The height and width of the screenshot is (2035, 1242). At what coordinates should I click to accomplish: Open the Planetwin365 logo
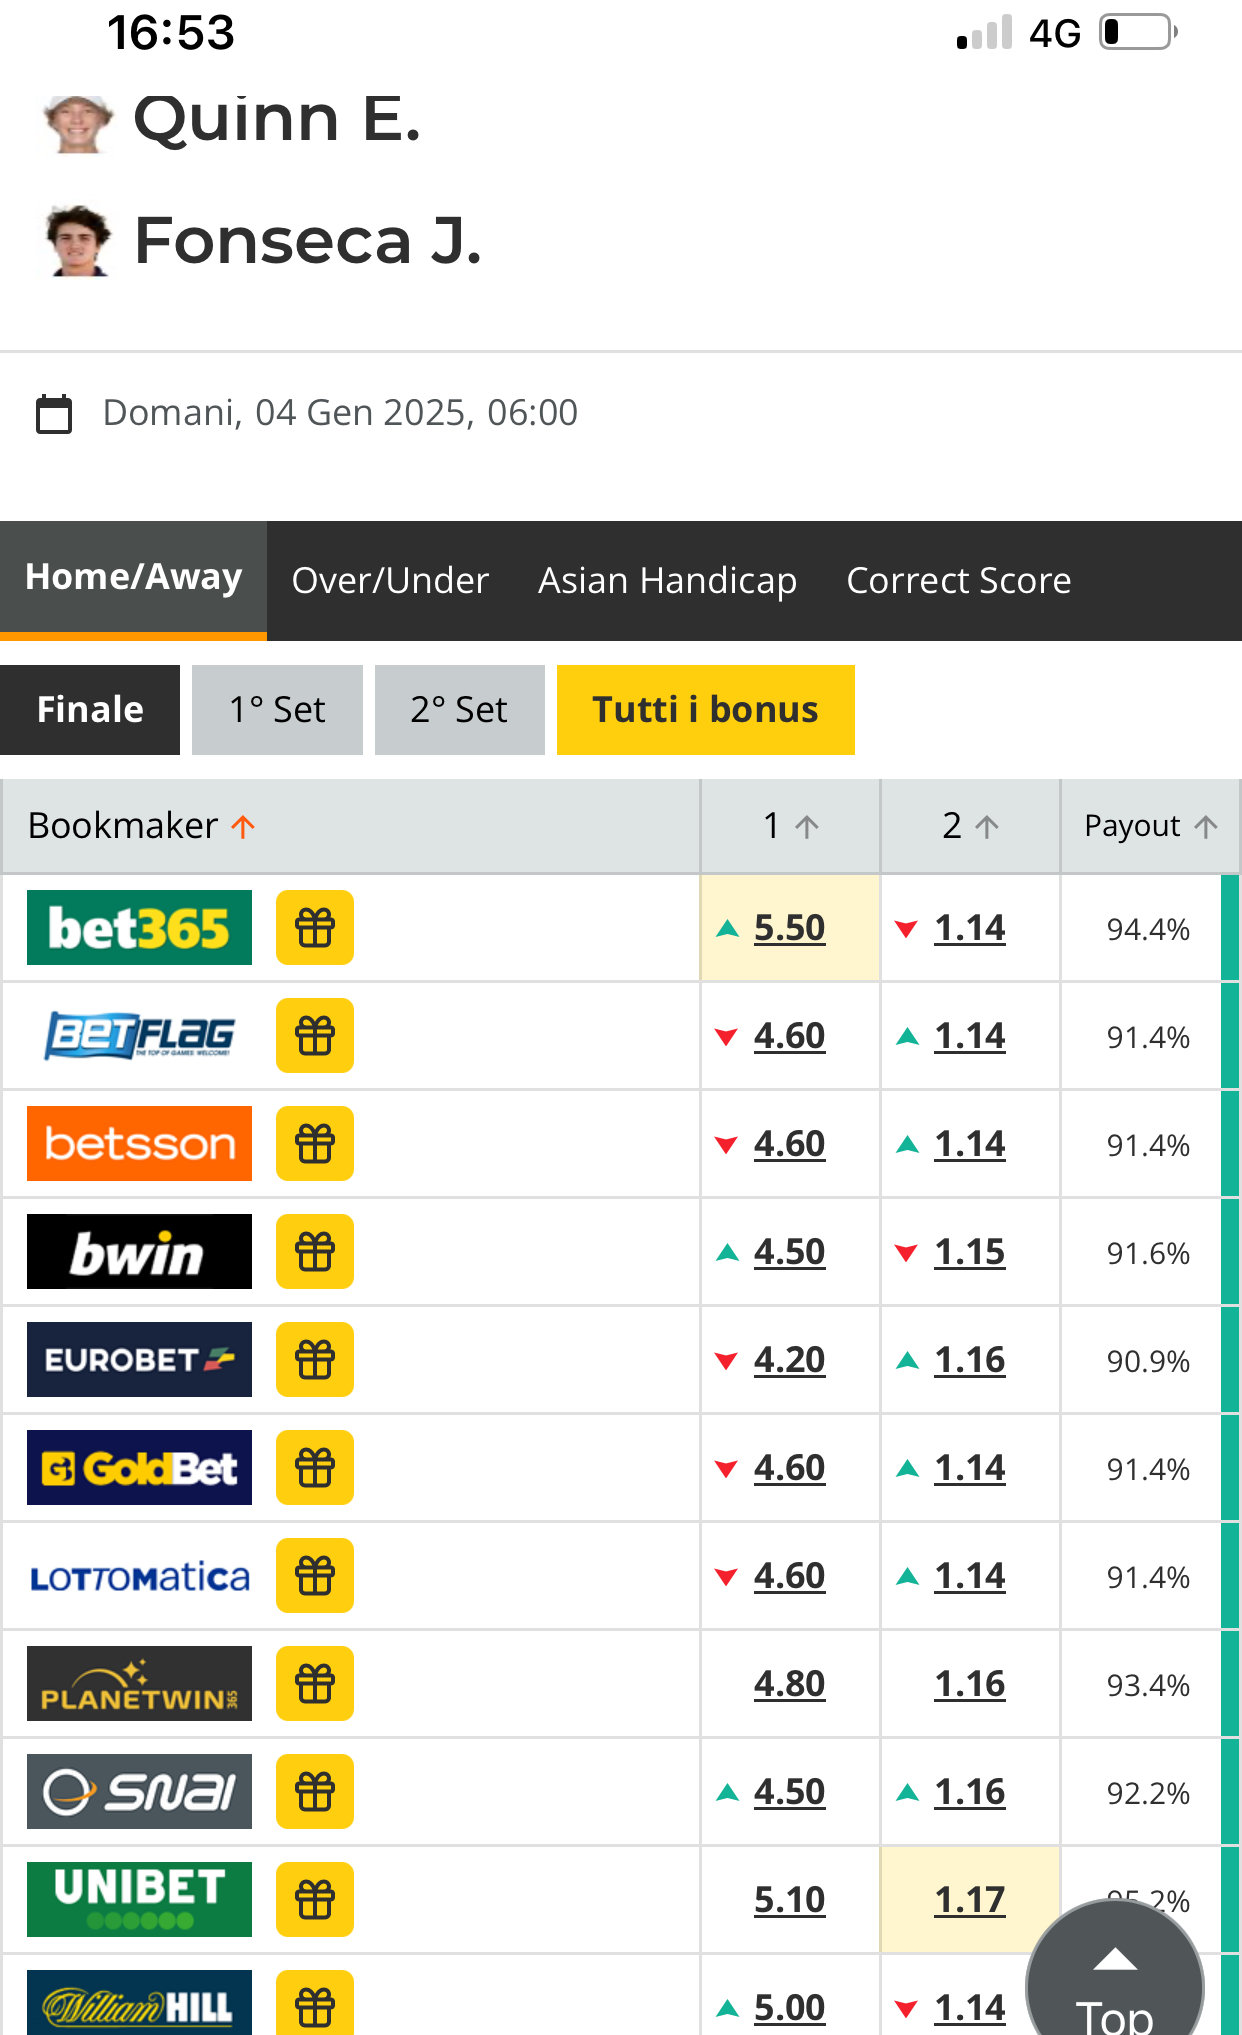pos(139,1684)
